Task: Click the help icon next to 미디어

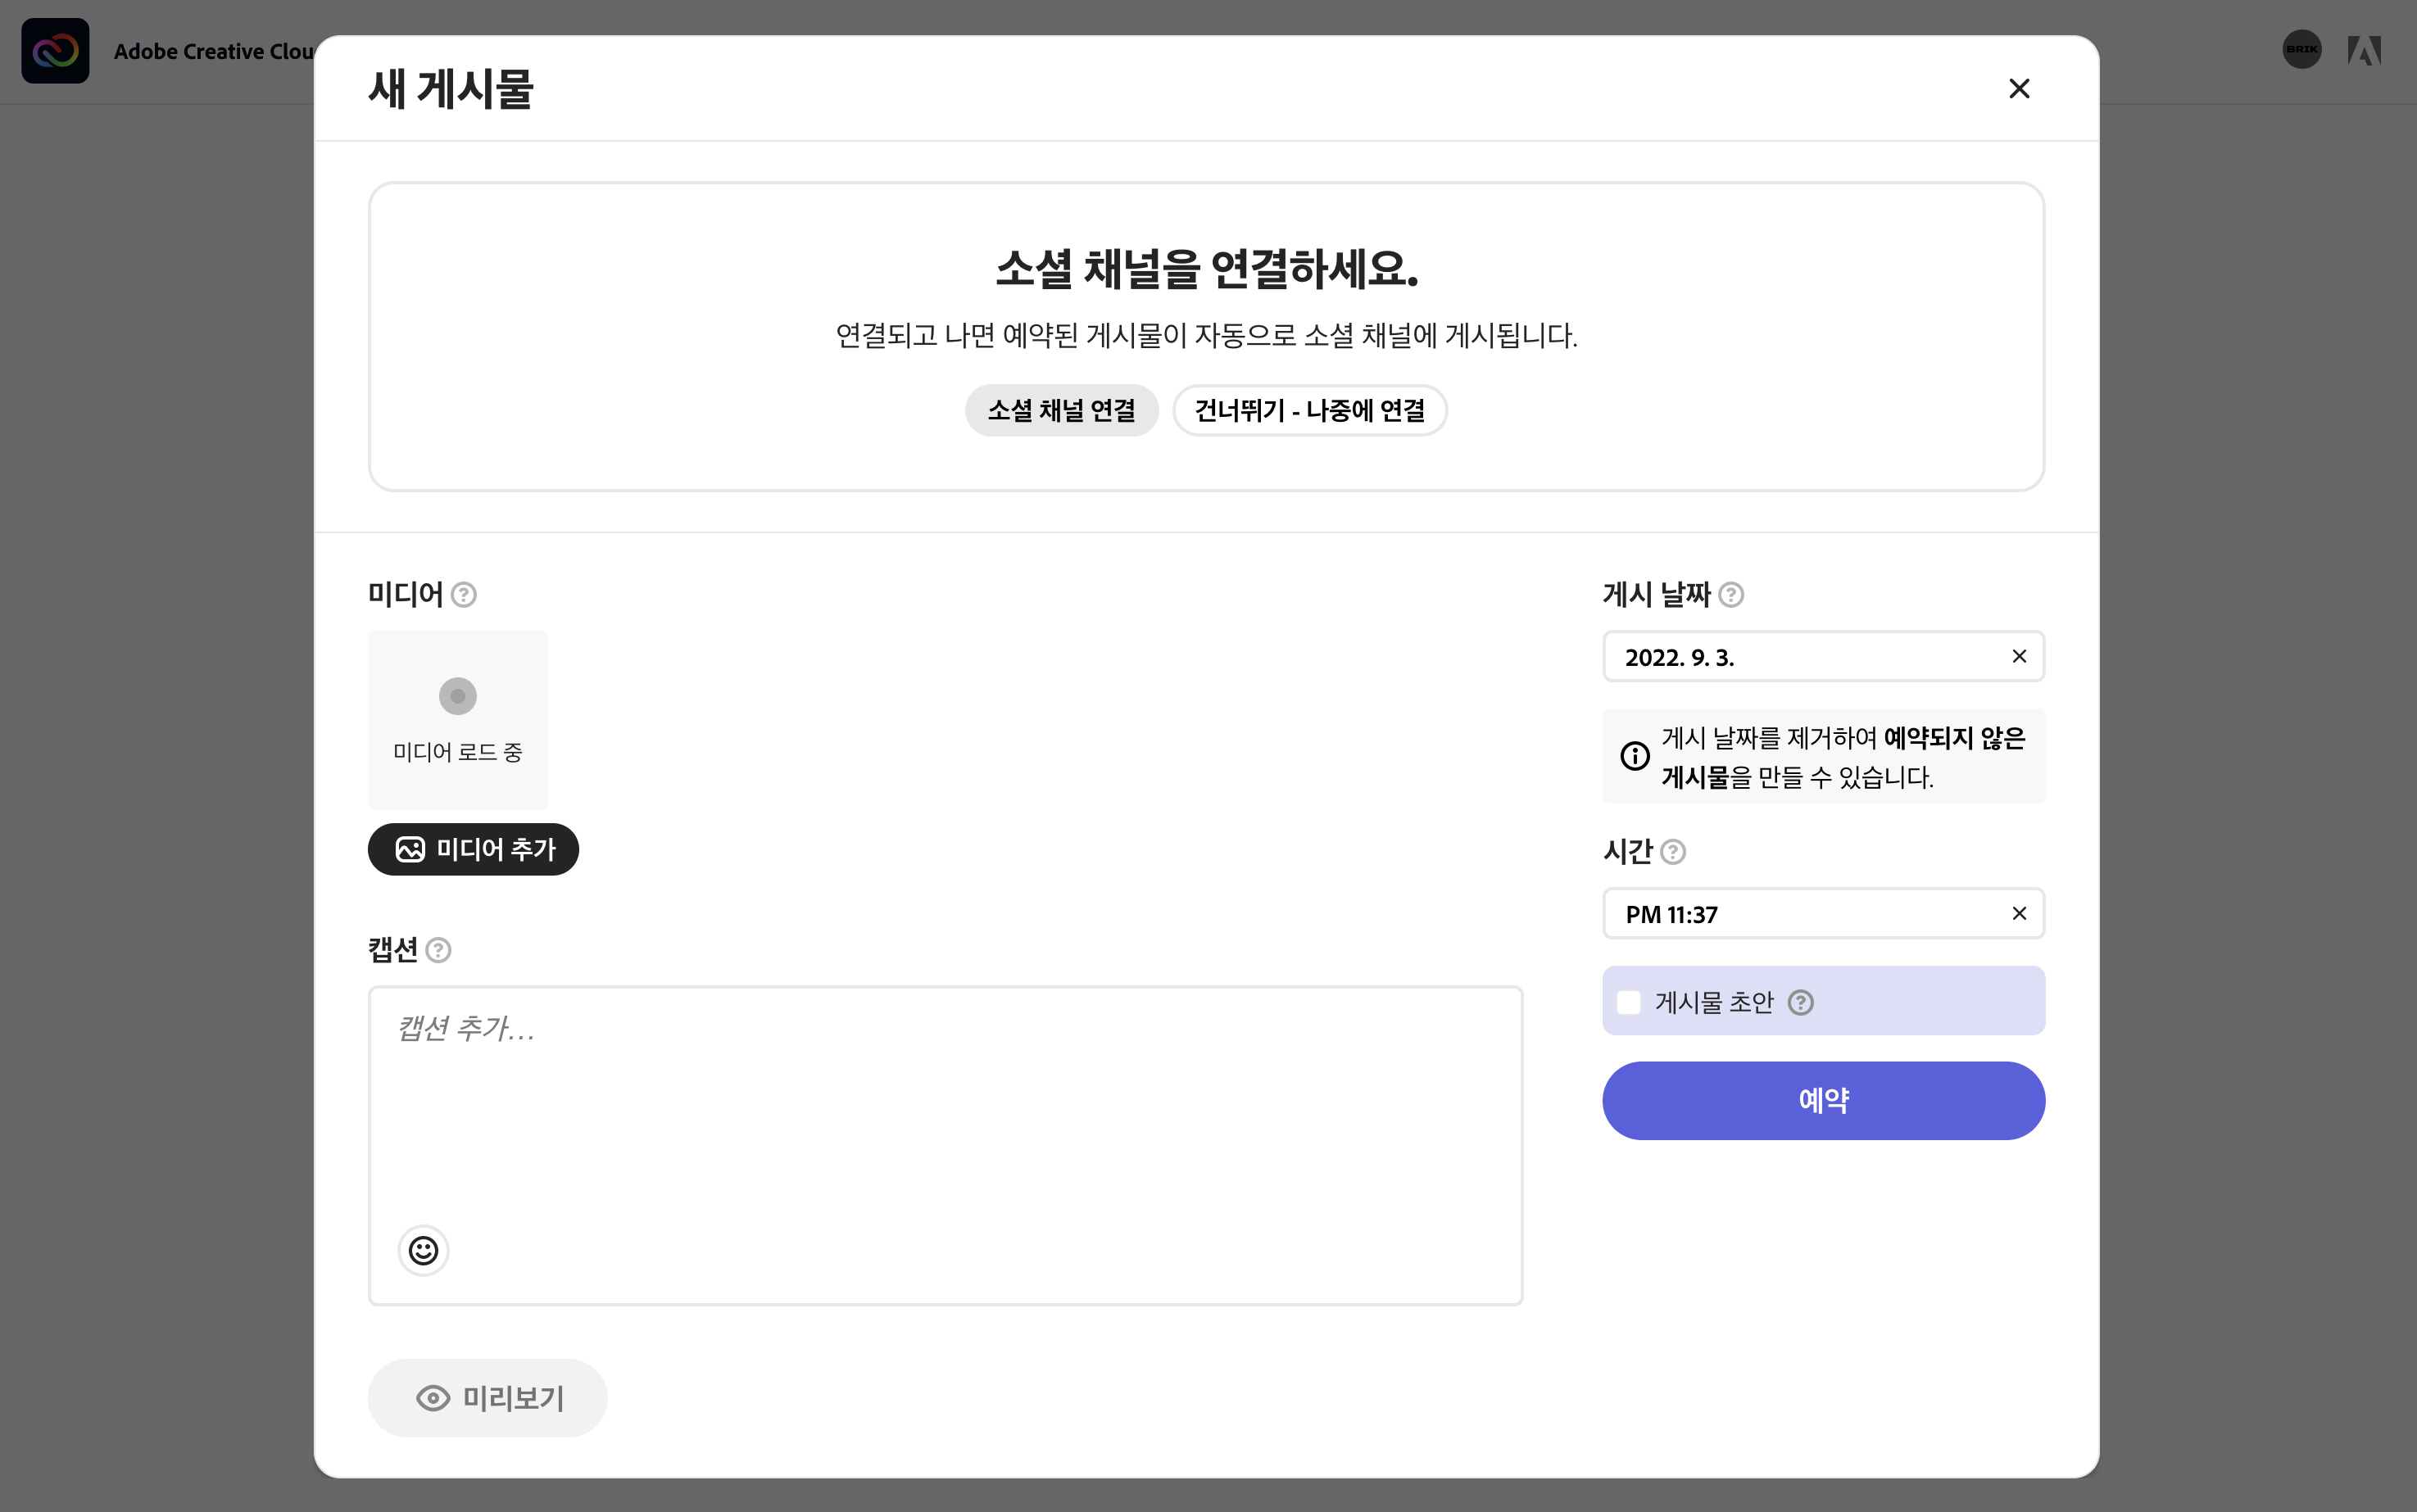Action: tap(463, 595)
